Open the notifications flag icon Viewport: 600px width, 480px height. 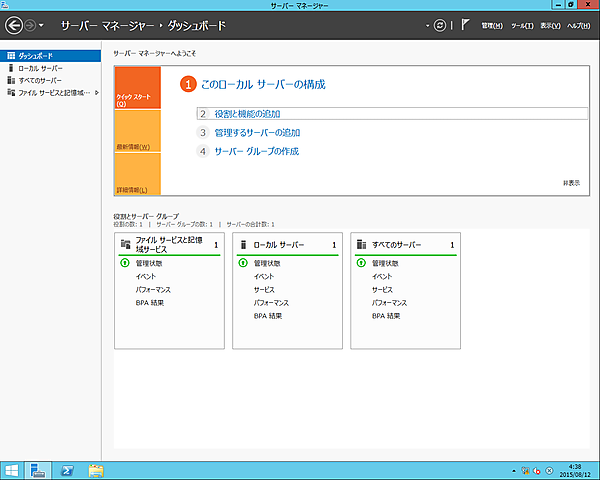click(x=465, y=24)
